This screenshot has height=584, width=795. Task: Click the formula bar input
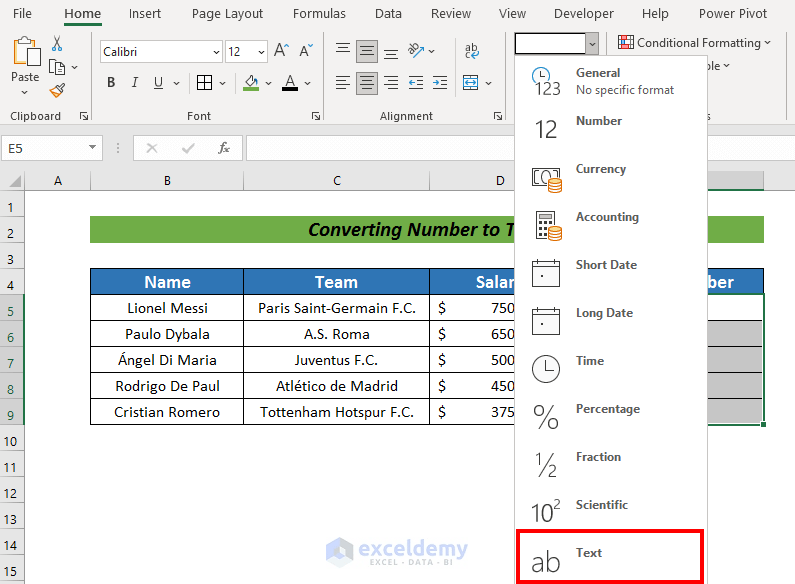(x=380, y=148)
